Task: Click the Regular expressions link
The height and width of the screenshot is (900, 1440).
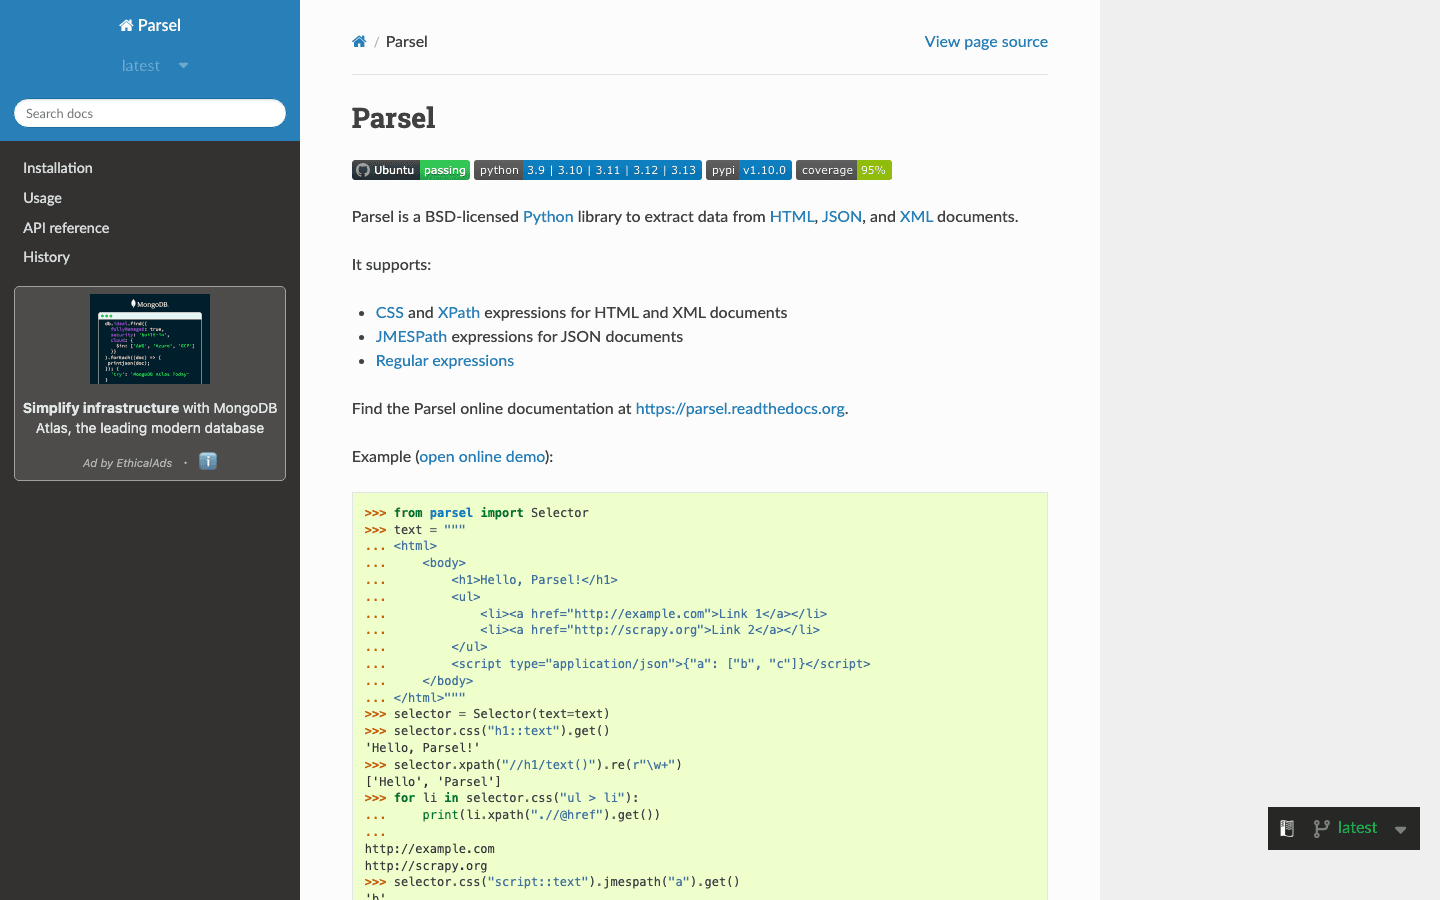Action: click(444, 360)
